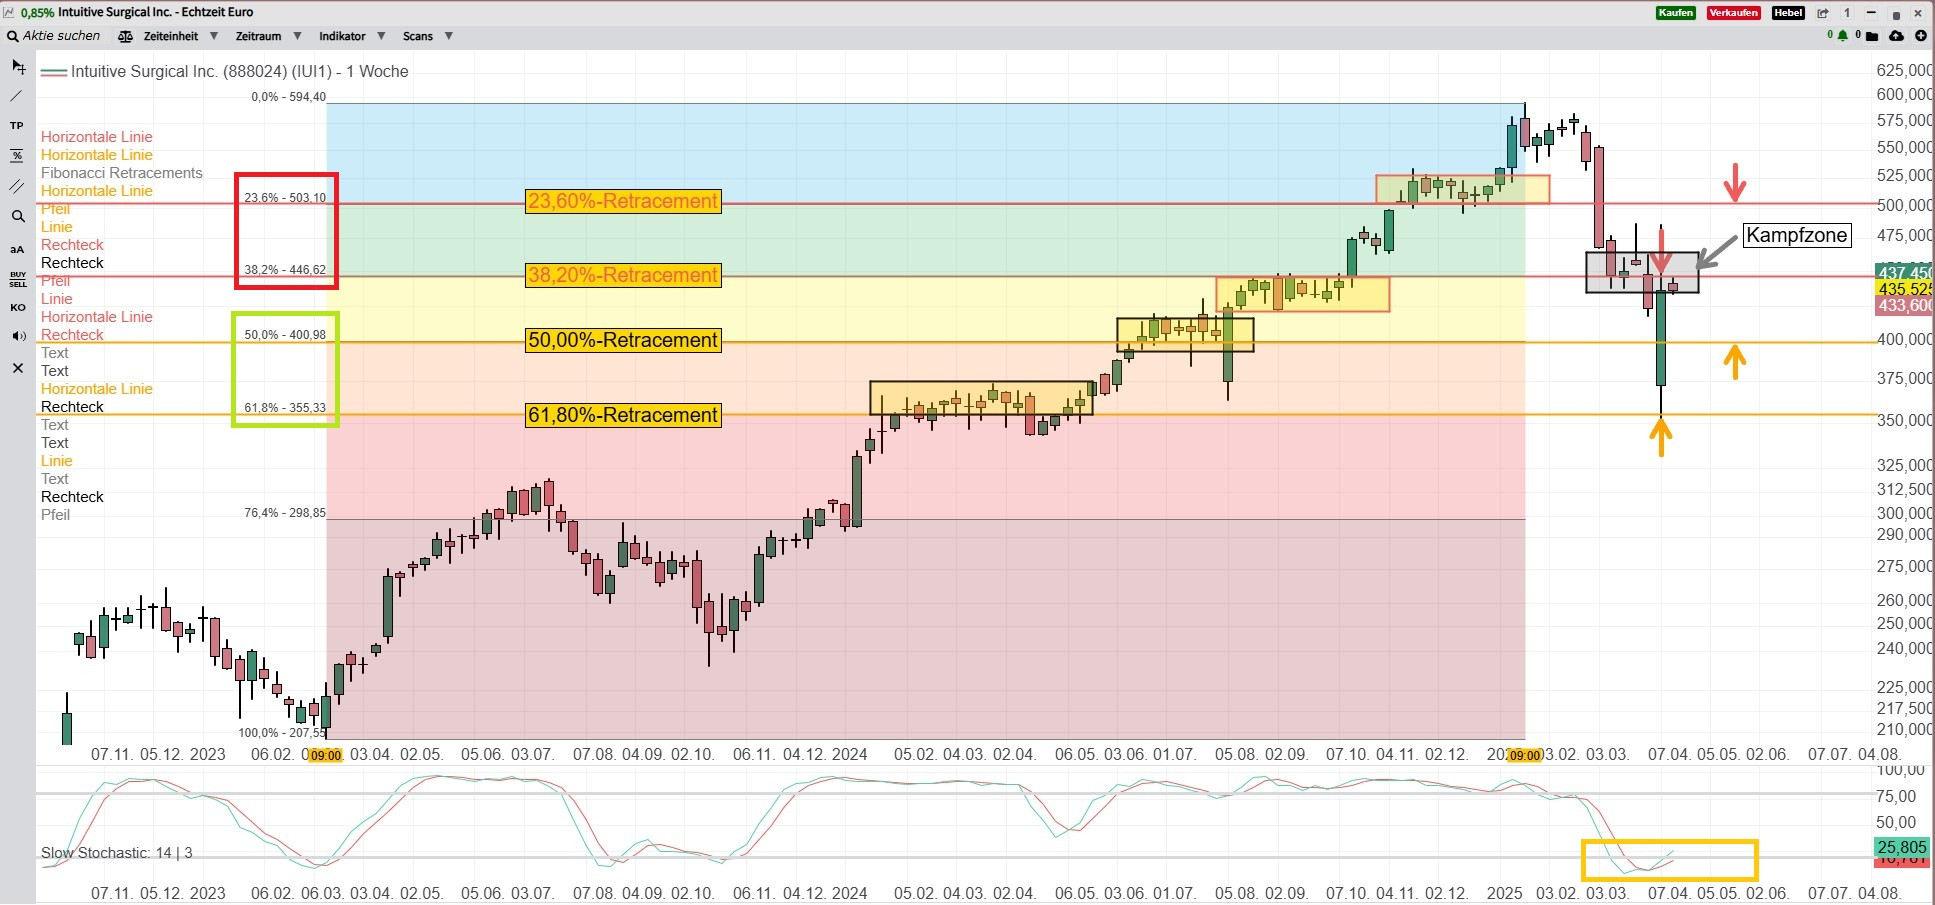The image size is (1935, 905).
Task: Click the yellow 435,525 price tag
Action: pos(1904,289)
